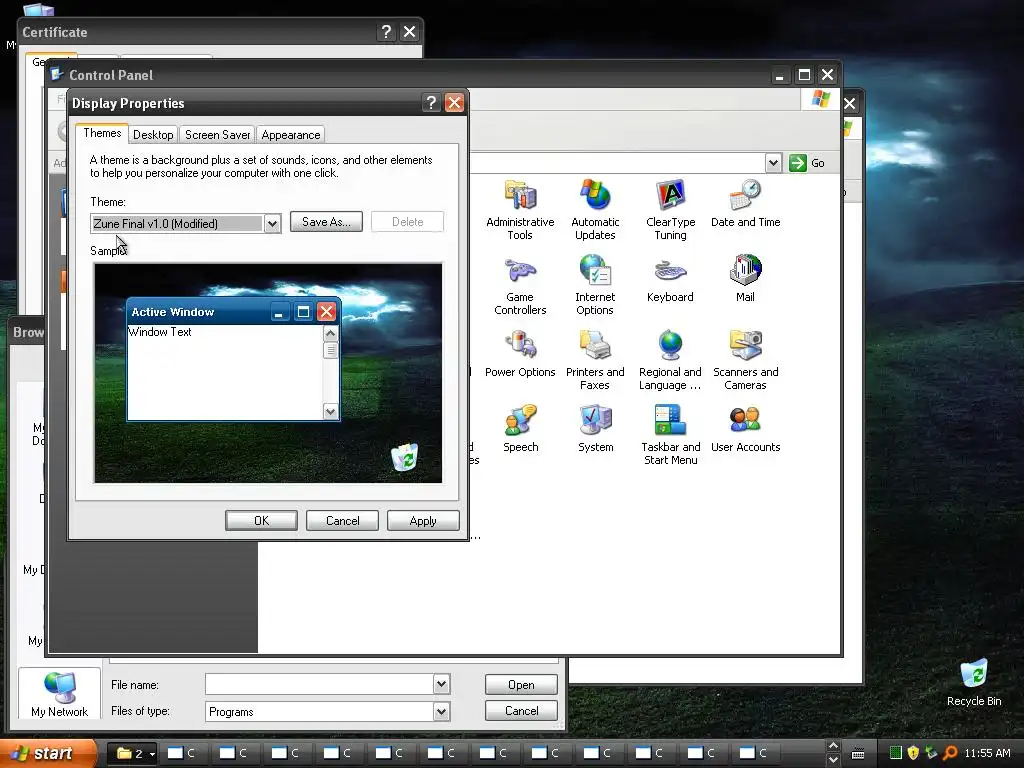The image size is (1024, 768).
Task: Click the Start button
Action: tap(47, 754)
